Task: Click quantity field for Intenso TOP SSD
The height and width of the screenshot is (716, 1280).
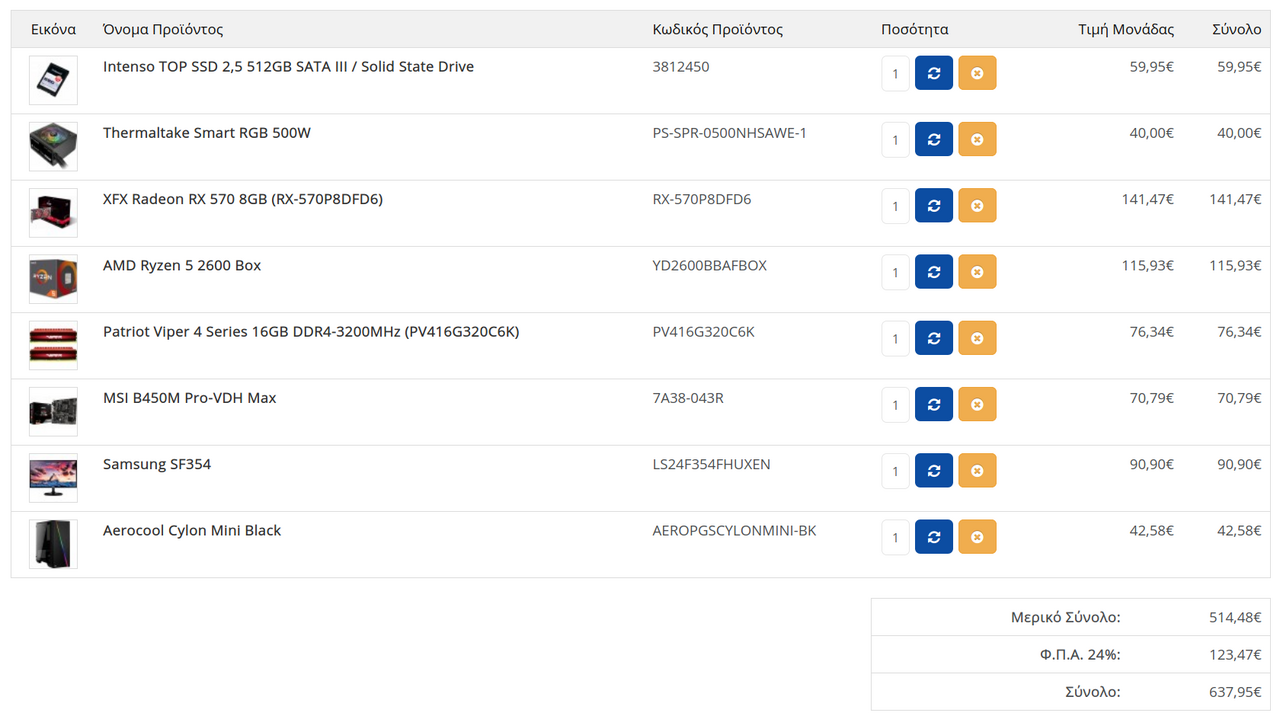Action: pos(895,73)
